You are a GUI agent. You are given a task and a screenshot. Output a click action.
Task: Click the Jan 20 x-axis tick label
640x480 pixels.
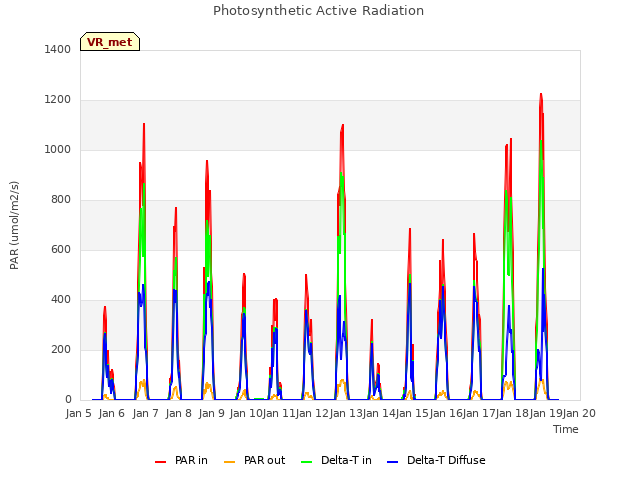pos(579,413)
